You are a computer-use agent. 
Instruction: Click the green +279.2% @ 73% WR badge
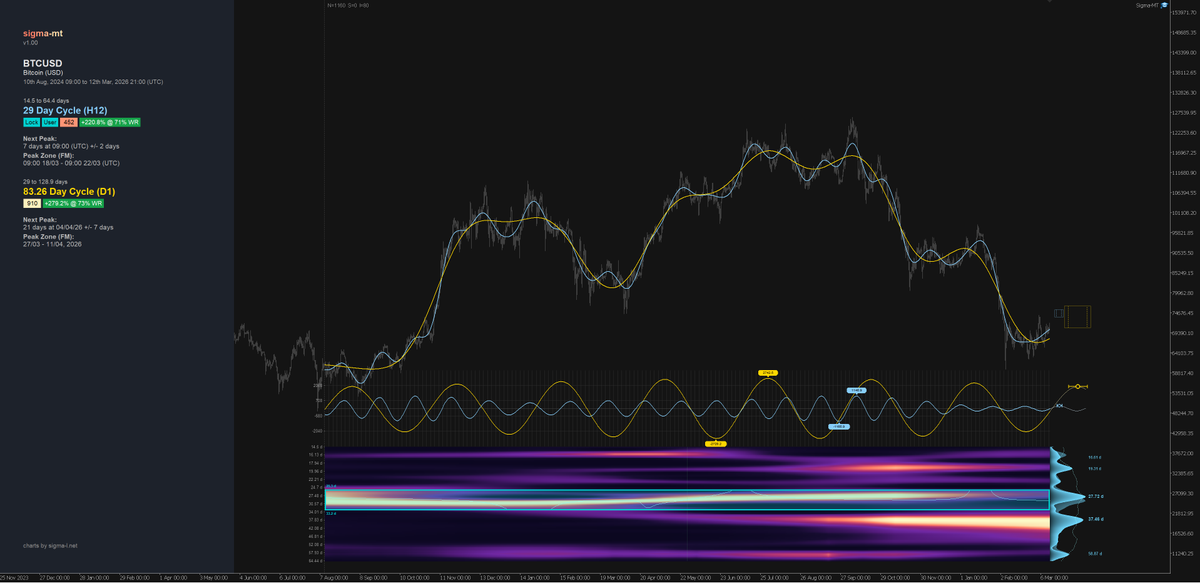pyautogui.click(x=73, y=203)
